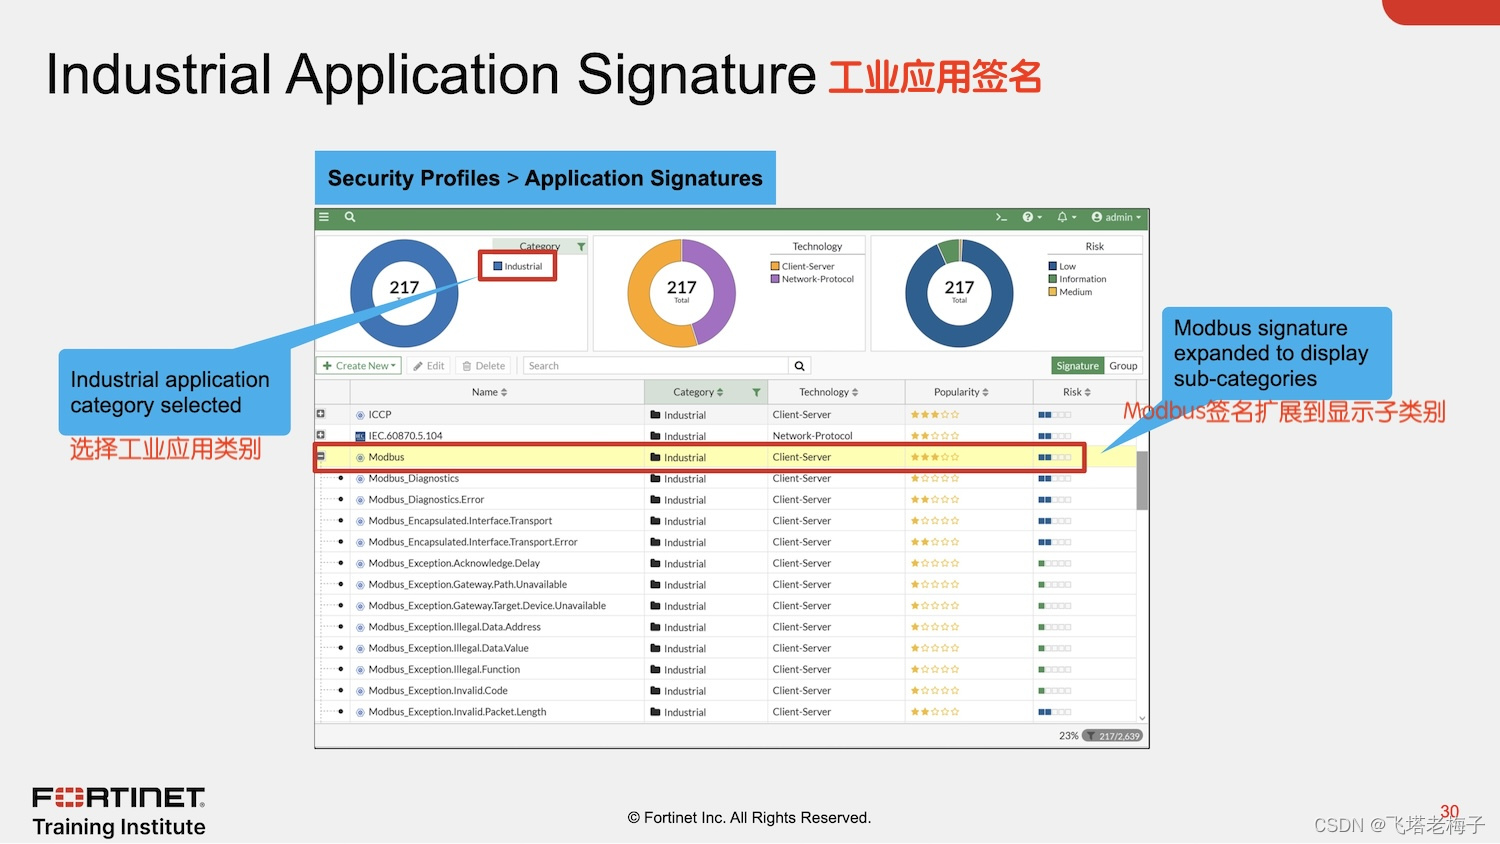1500x844 pixels.
Task: Click the filter icon in Category chart header
Action: [x=581, y=246]
